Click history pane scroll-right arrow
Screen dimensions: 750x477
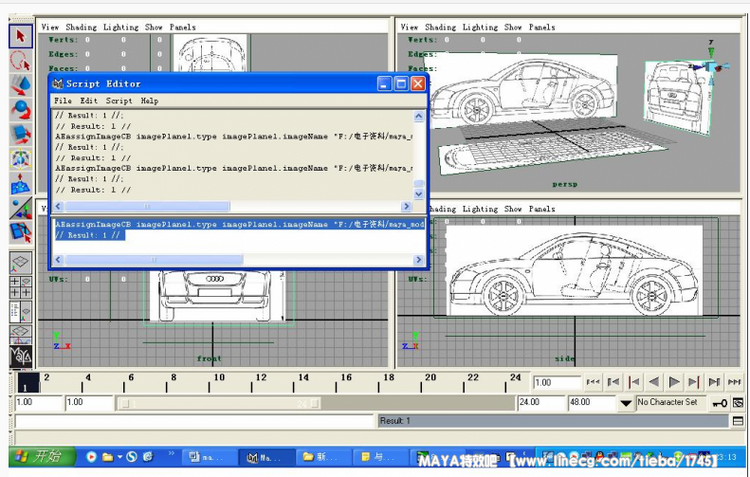(x=407, y=206)
